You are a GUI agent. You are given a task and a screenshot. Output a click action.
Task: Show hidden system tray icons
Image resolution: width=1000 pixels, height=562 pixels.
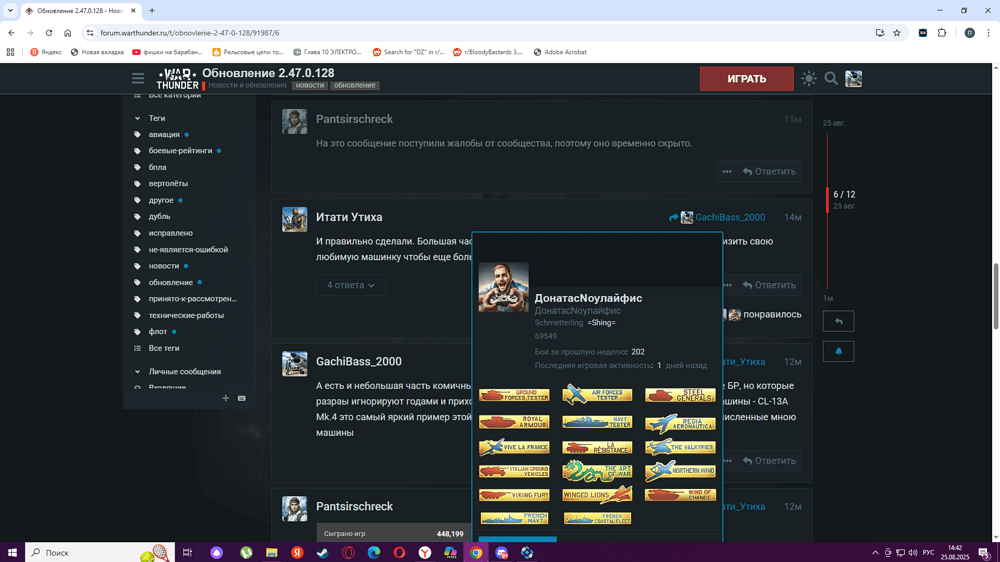point(875,552)
